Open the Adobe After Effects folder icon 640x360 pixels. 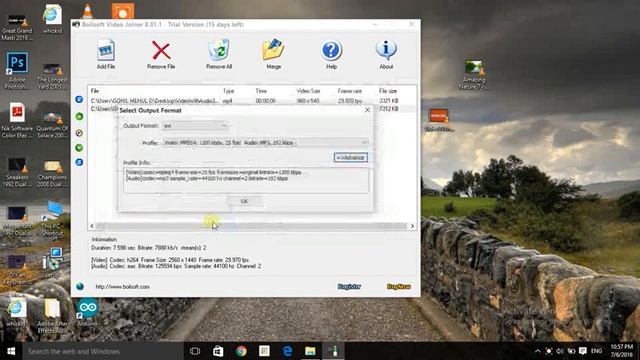coord(53,308)
